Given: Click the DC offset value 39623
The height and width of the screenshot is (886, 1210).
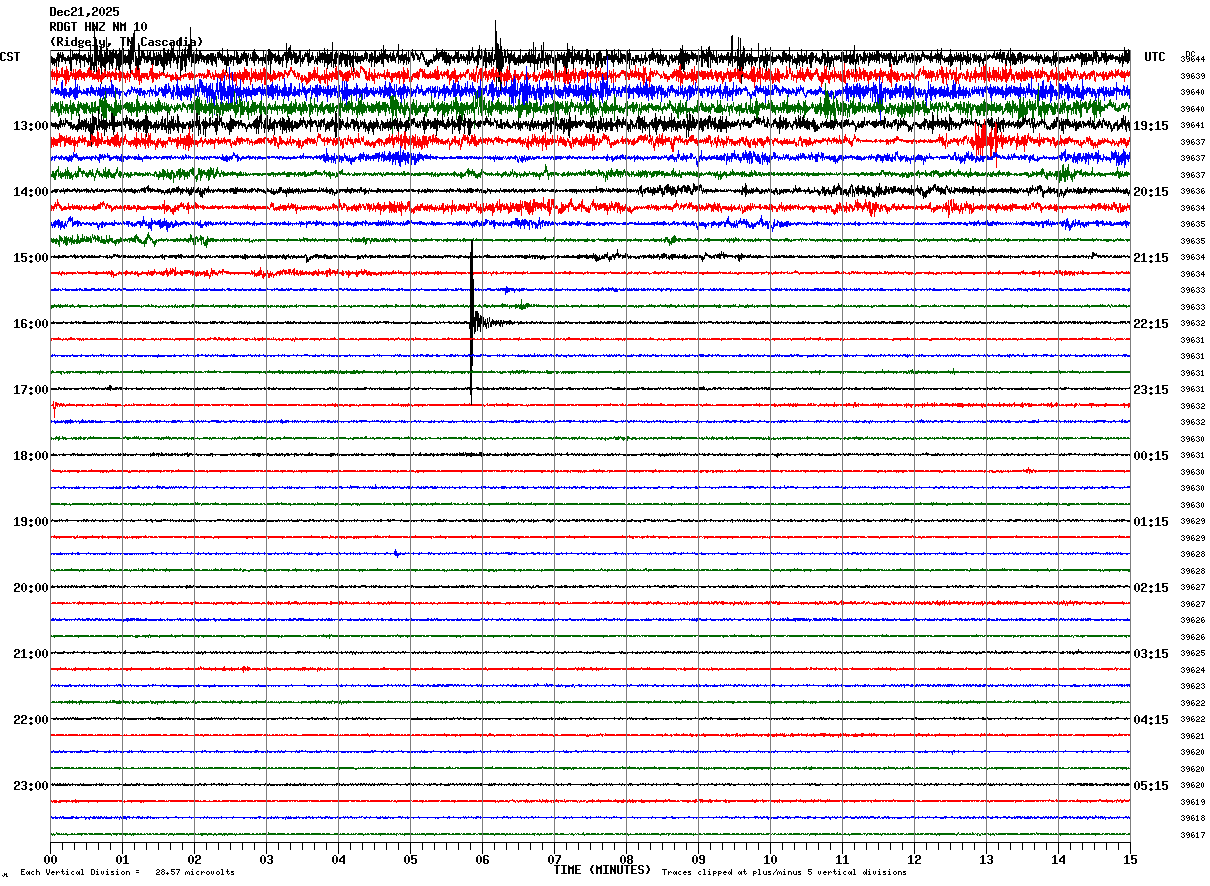Looking at the screenshot, I should click(1192, 686).
